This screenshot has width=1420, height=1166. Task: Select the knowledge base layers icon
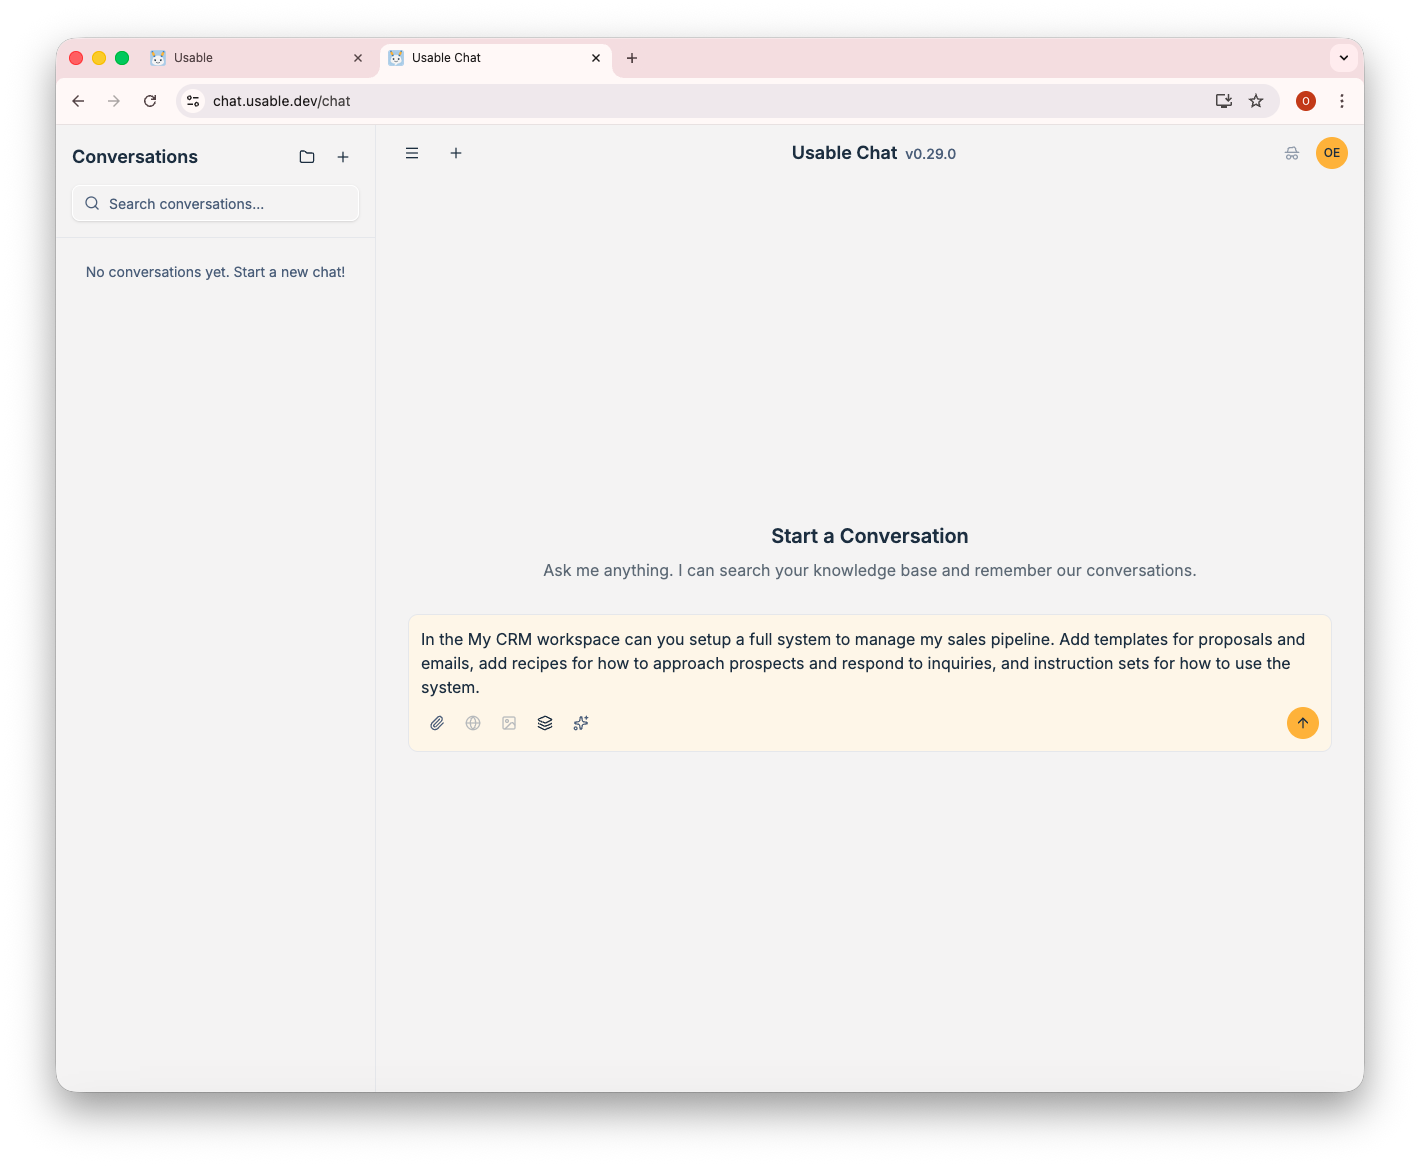coord(545,723)
